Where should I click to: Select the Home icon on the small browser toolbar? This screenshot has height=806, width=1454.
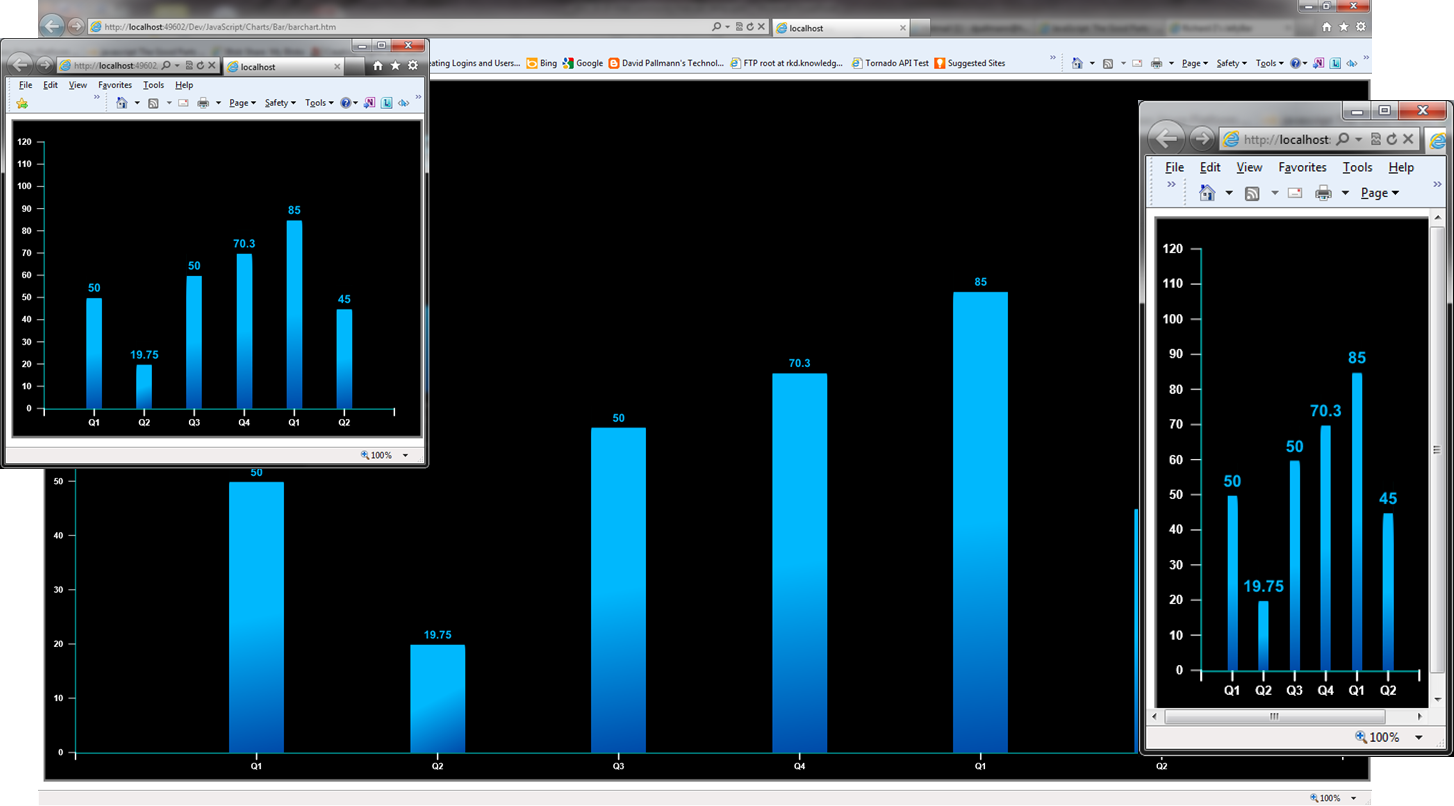click(x=121, y=102)
